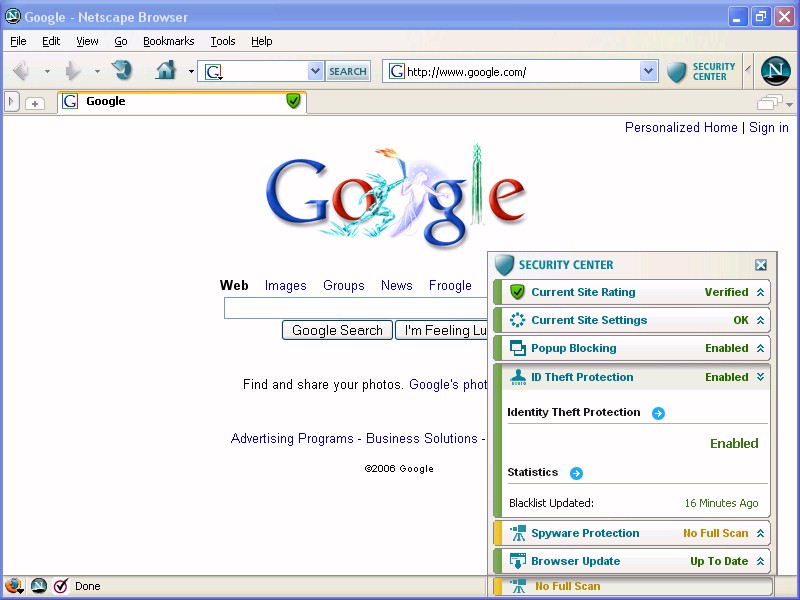Image resolution: width=800 pixels, height=600 pixels.
Task: Click the Popup Blocking windows icon
Action: point(517,348)
